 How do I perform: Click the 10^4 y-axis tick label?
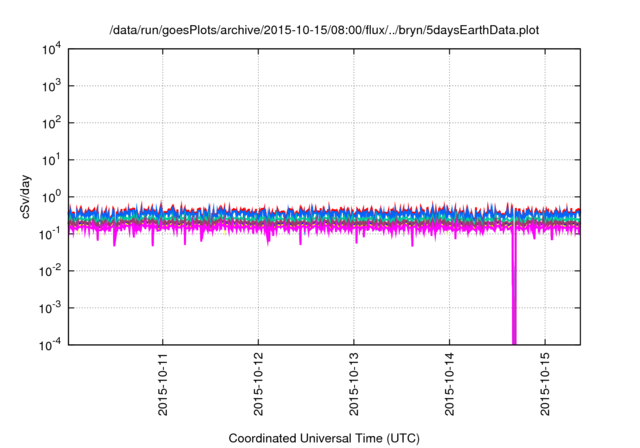click(51, 49)
